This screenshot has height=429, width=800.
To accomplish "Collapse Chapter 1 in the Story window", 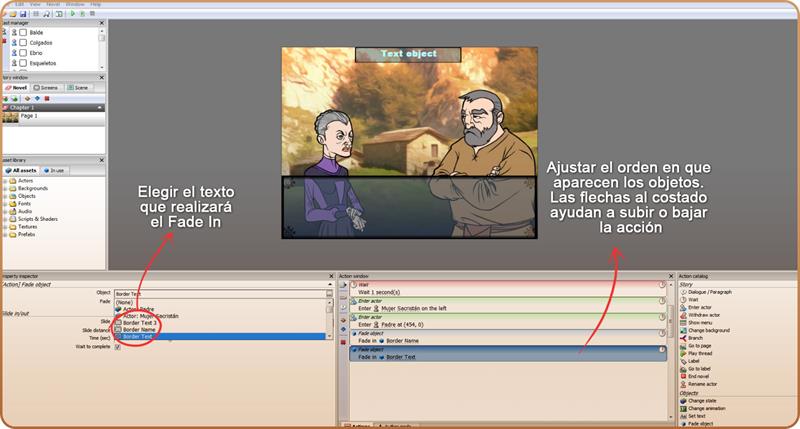I will pos(100,108).
